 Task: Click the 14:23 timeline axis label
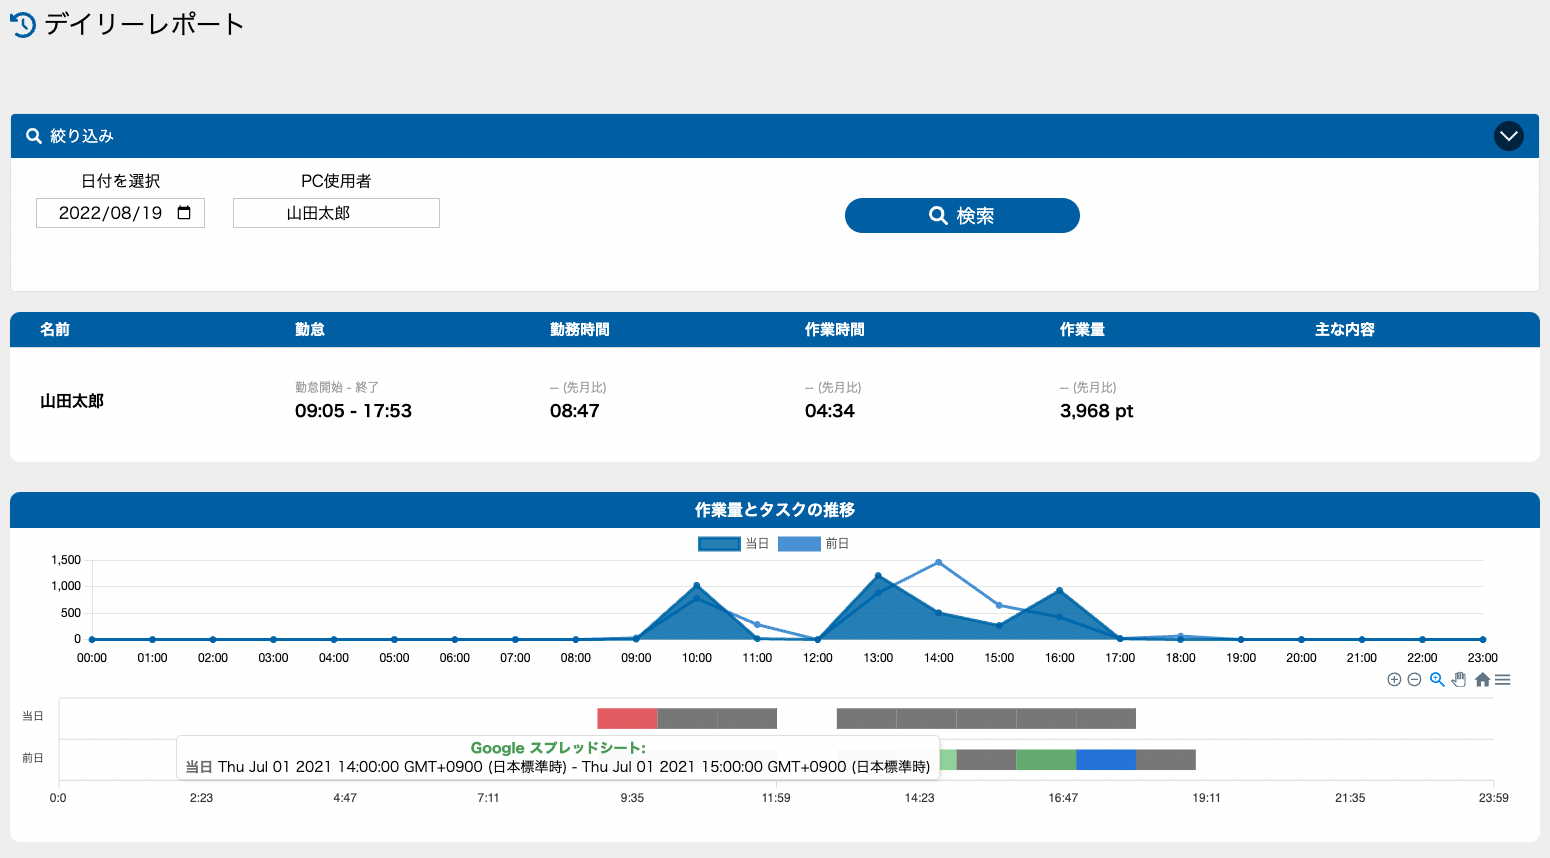(919, 798)
